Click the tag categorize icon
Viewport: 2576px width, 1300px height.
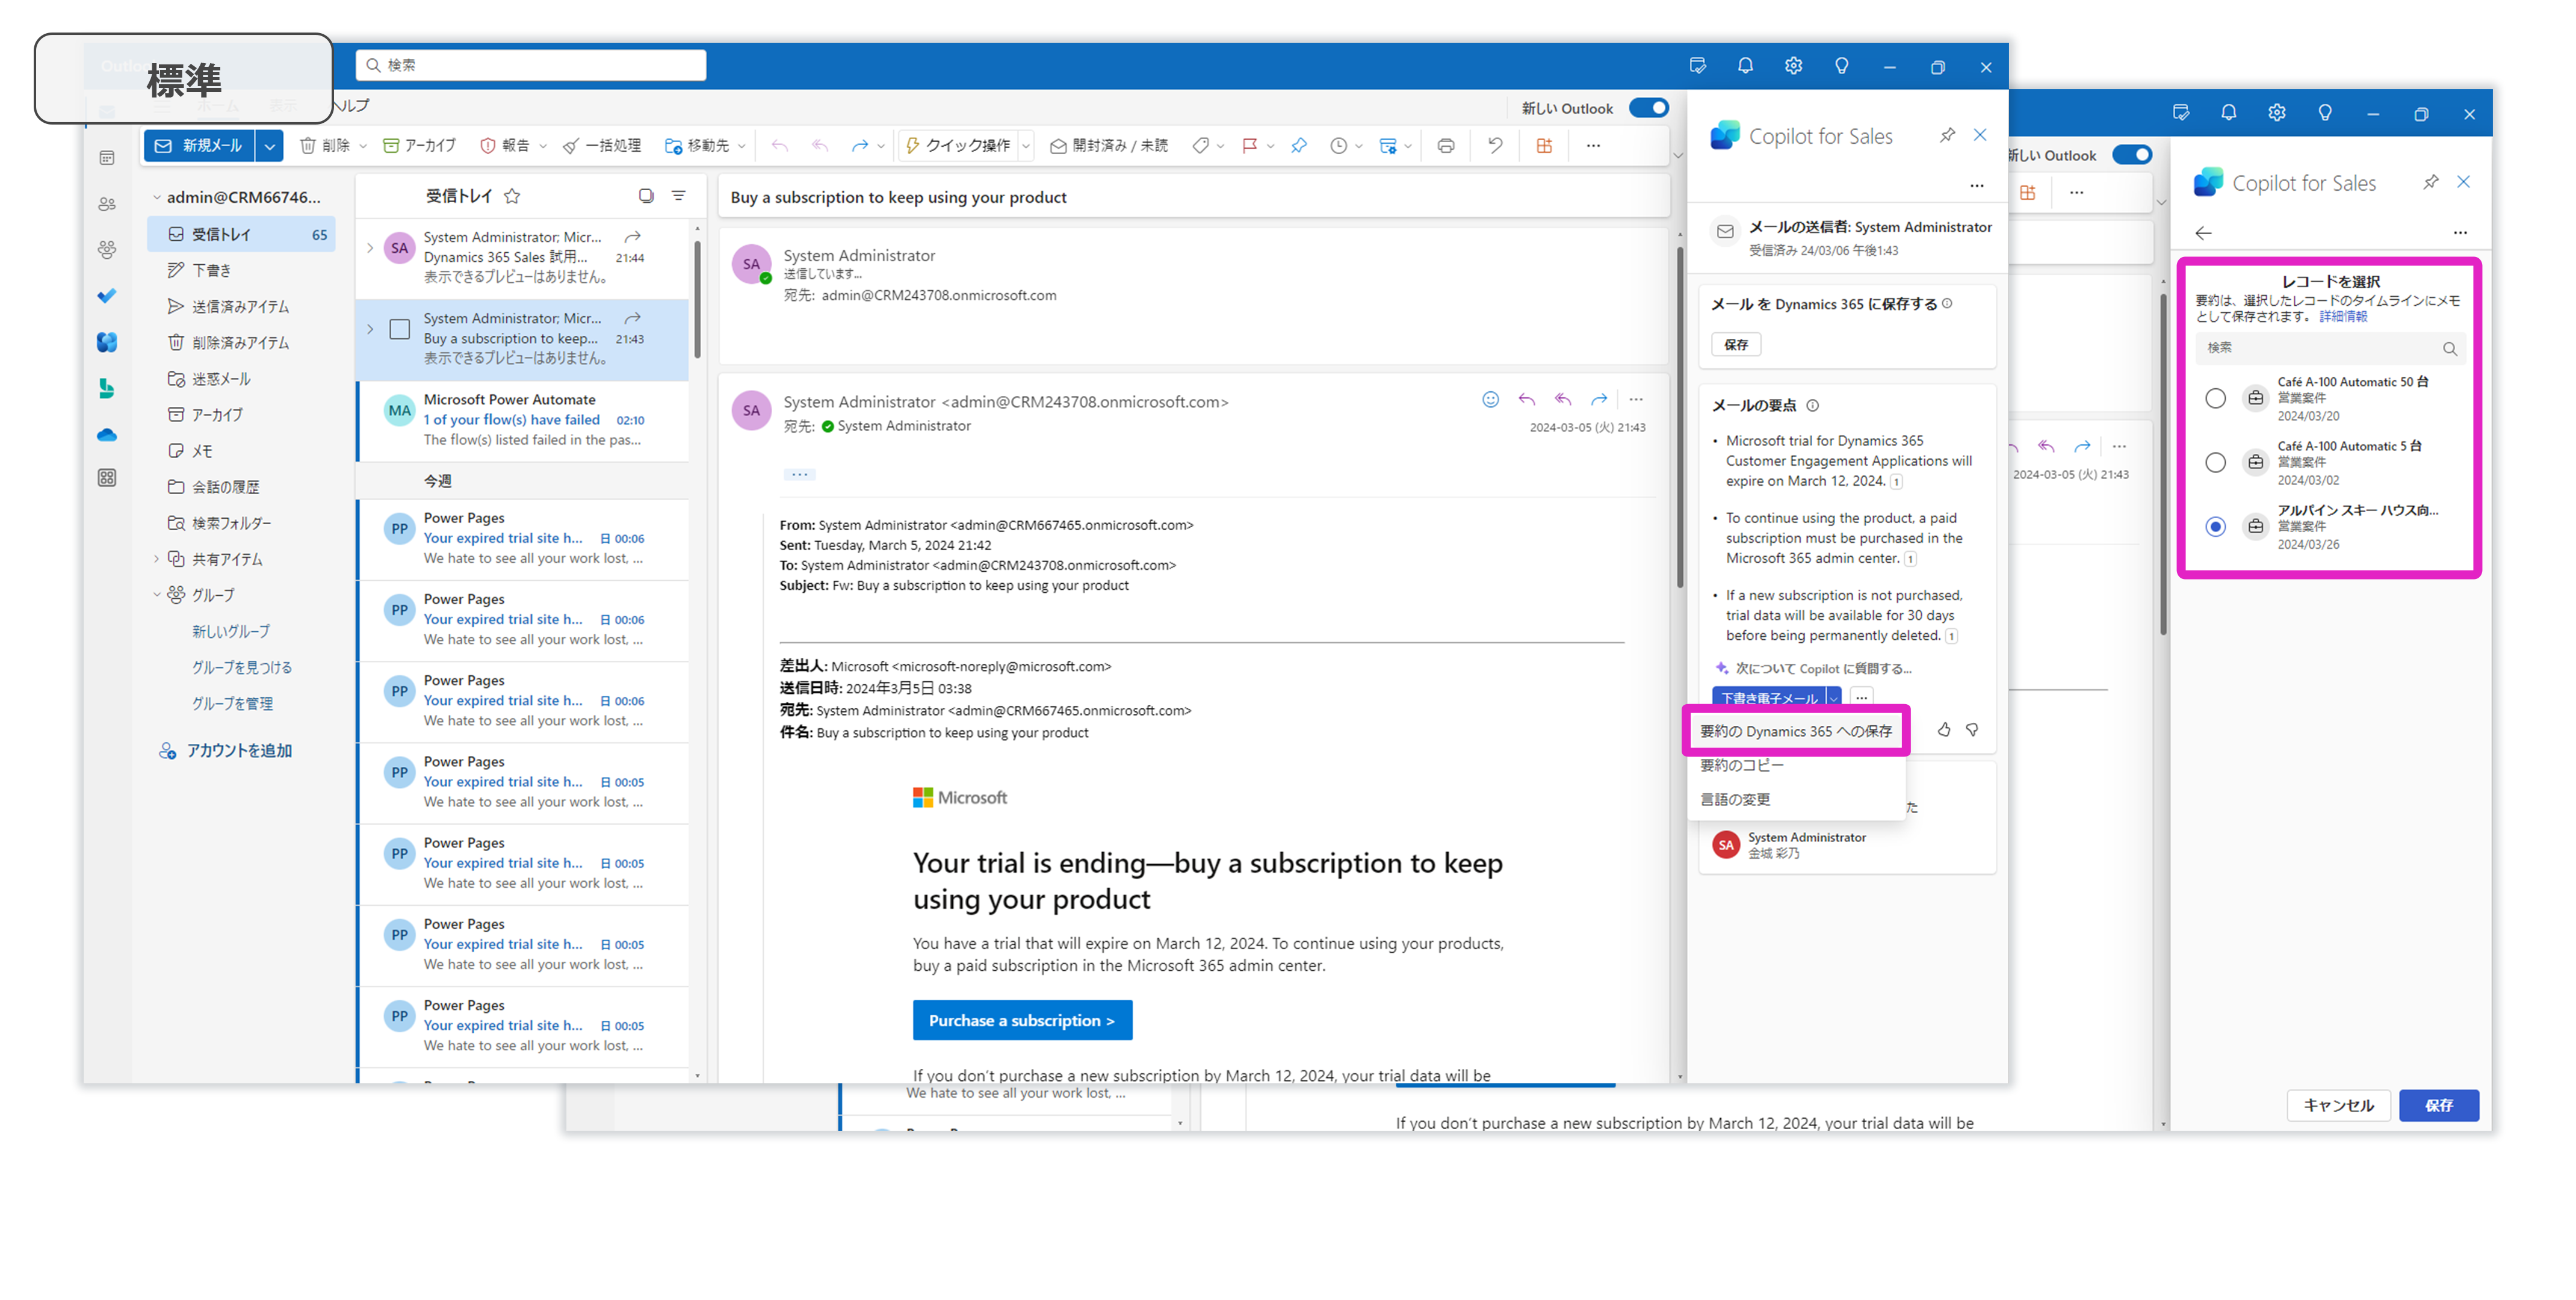tap(1200, 146)
